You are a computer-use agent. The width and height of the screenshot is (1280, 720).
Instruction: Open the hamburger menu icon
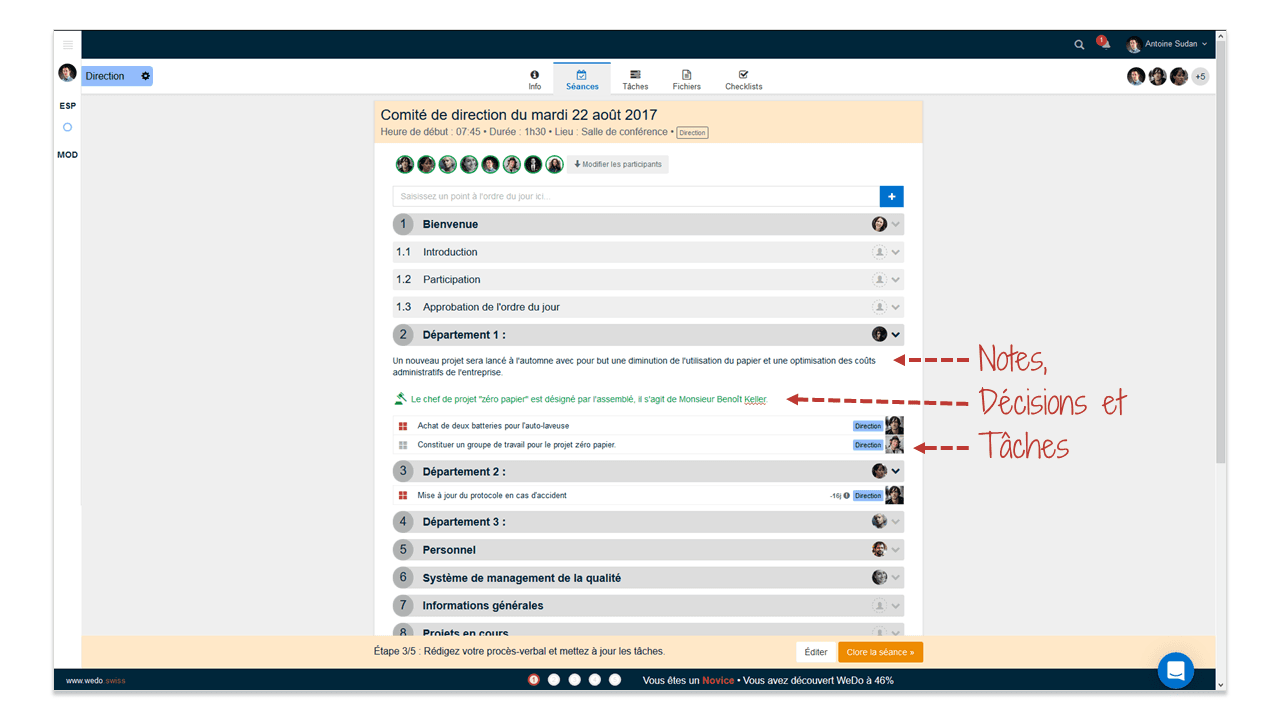pyautogui.click(x=68, y=44)
